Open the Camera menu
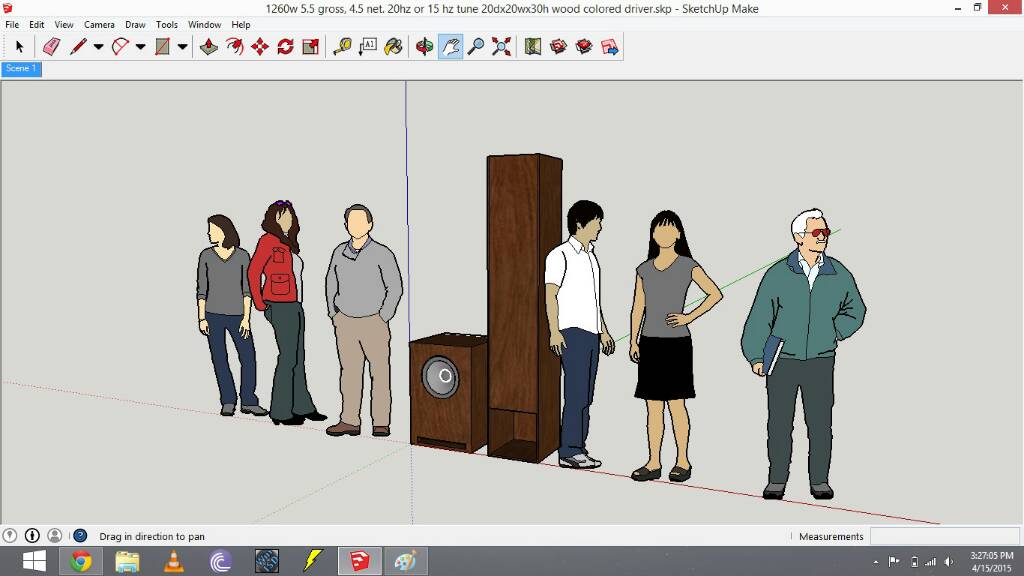Screen dimensions: 1024x576 [x=99, y=24]
